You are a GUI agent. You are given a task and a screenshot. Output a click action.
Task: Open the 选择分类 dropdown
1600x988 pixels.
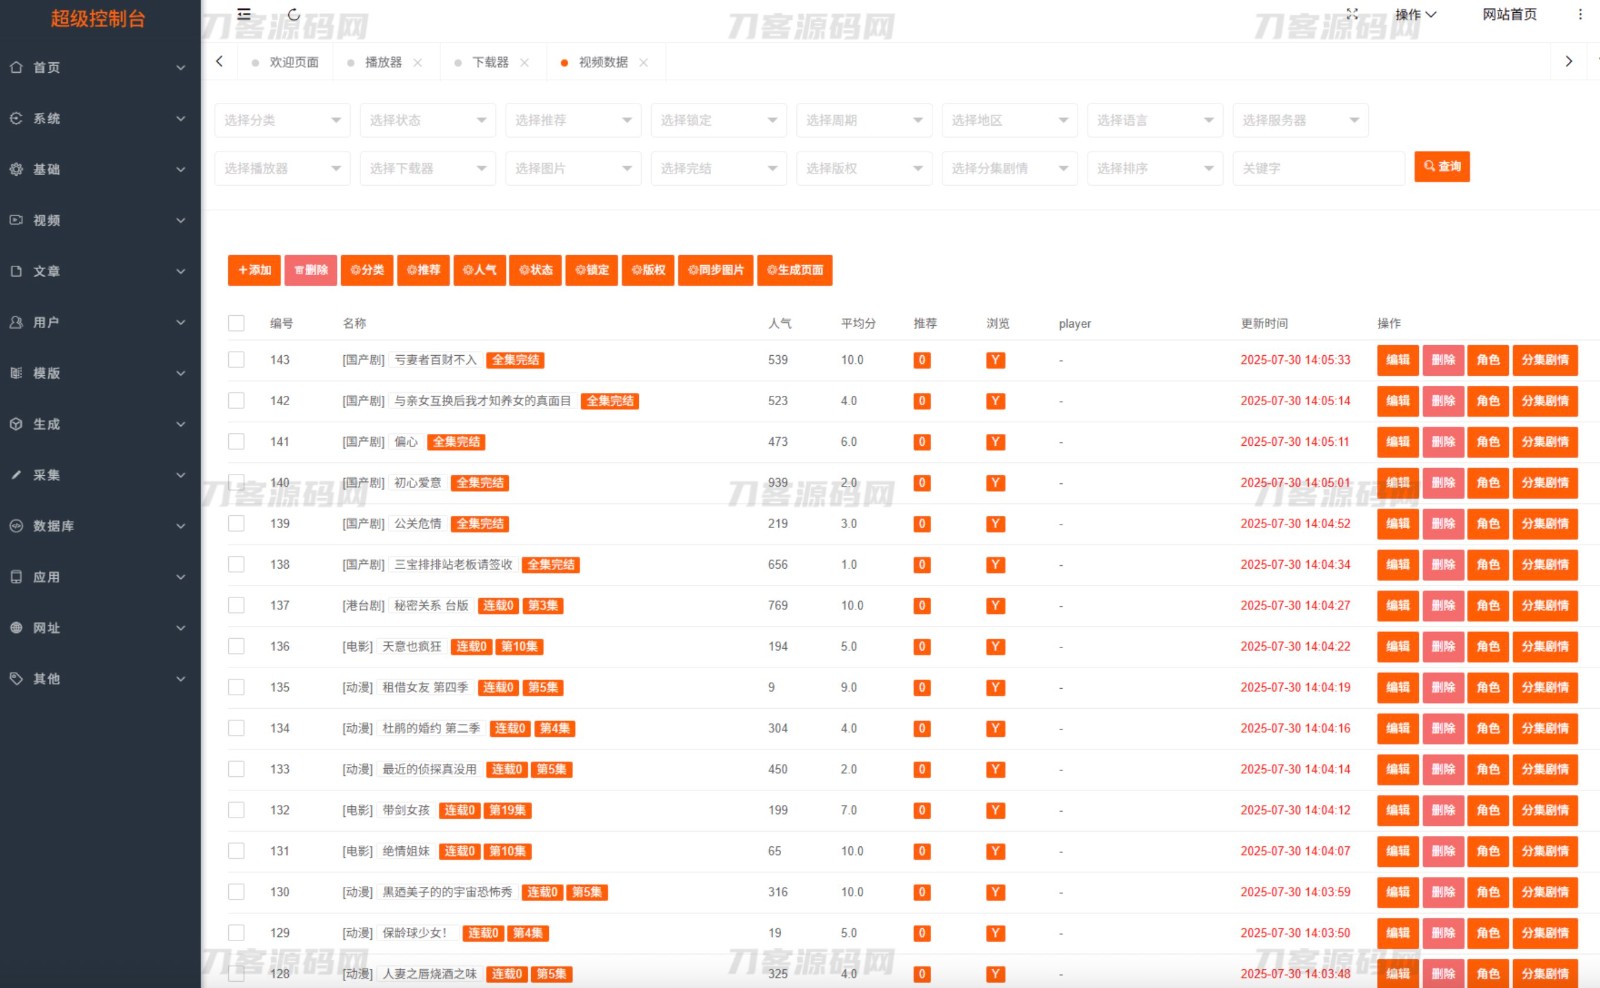pos(282,120)
